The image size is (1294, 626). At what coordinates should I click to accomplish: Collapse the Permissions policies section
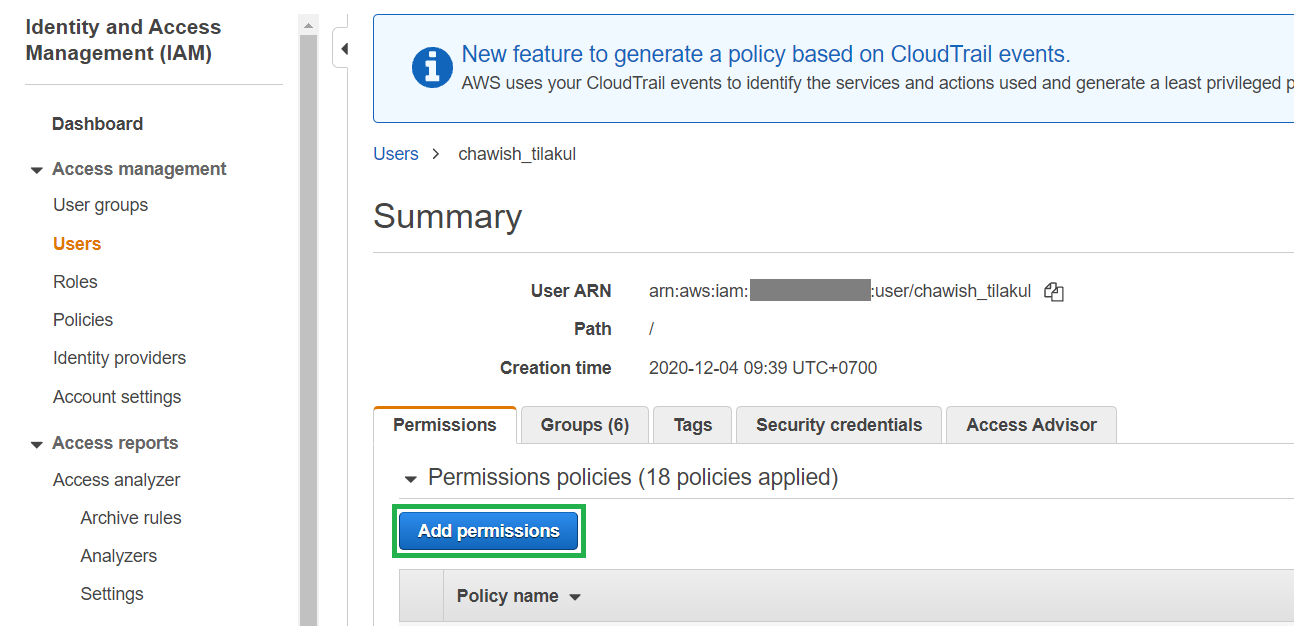(410, 478)
